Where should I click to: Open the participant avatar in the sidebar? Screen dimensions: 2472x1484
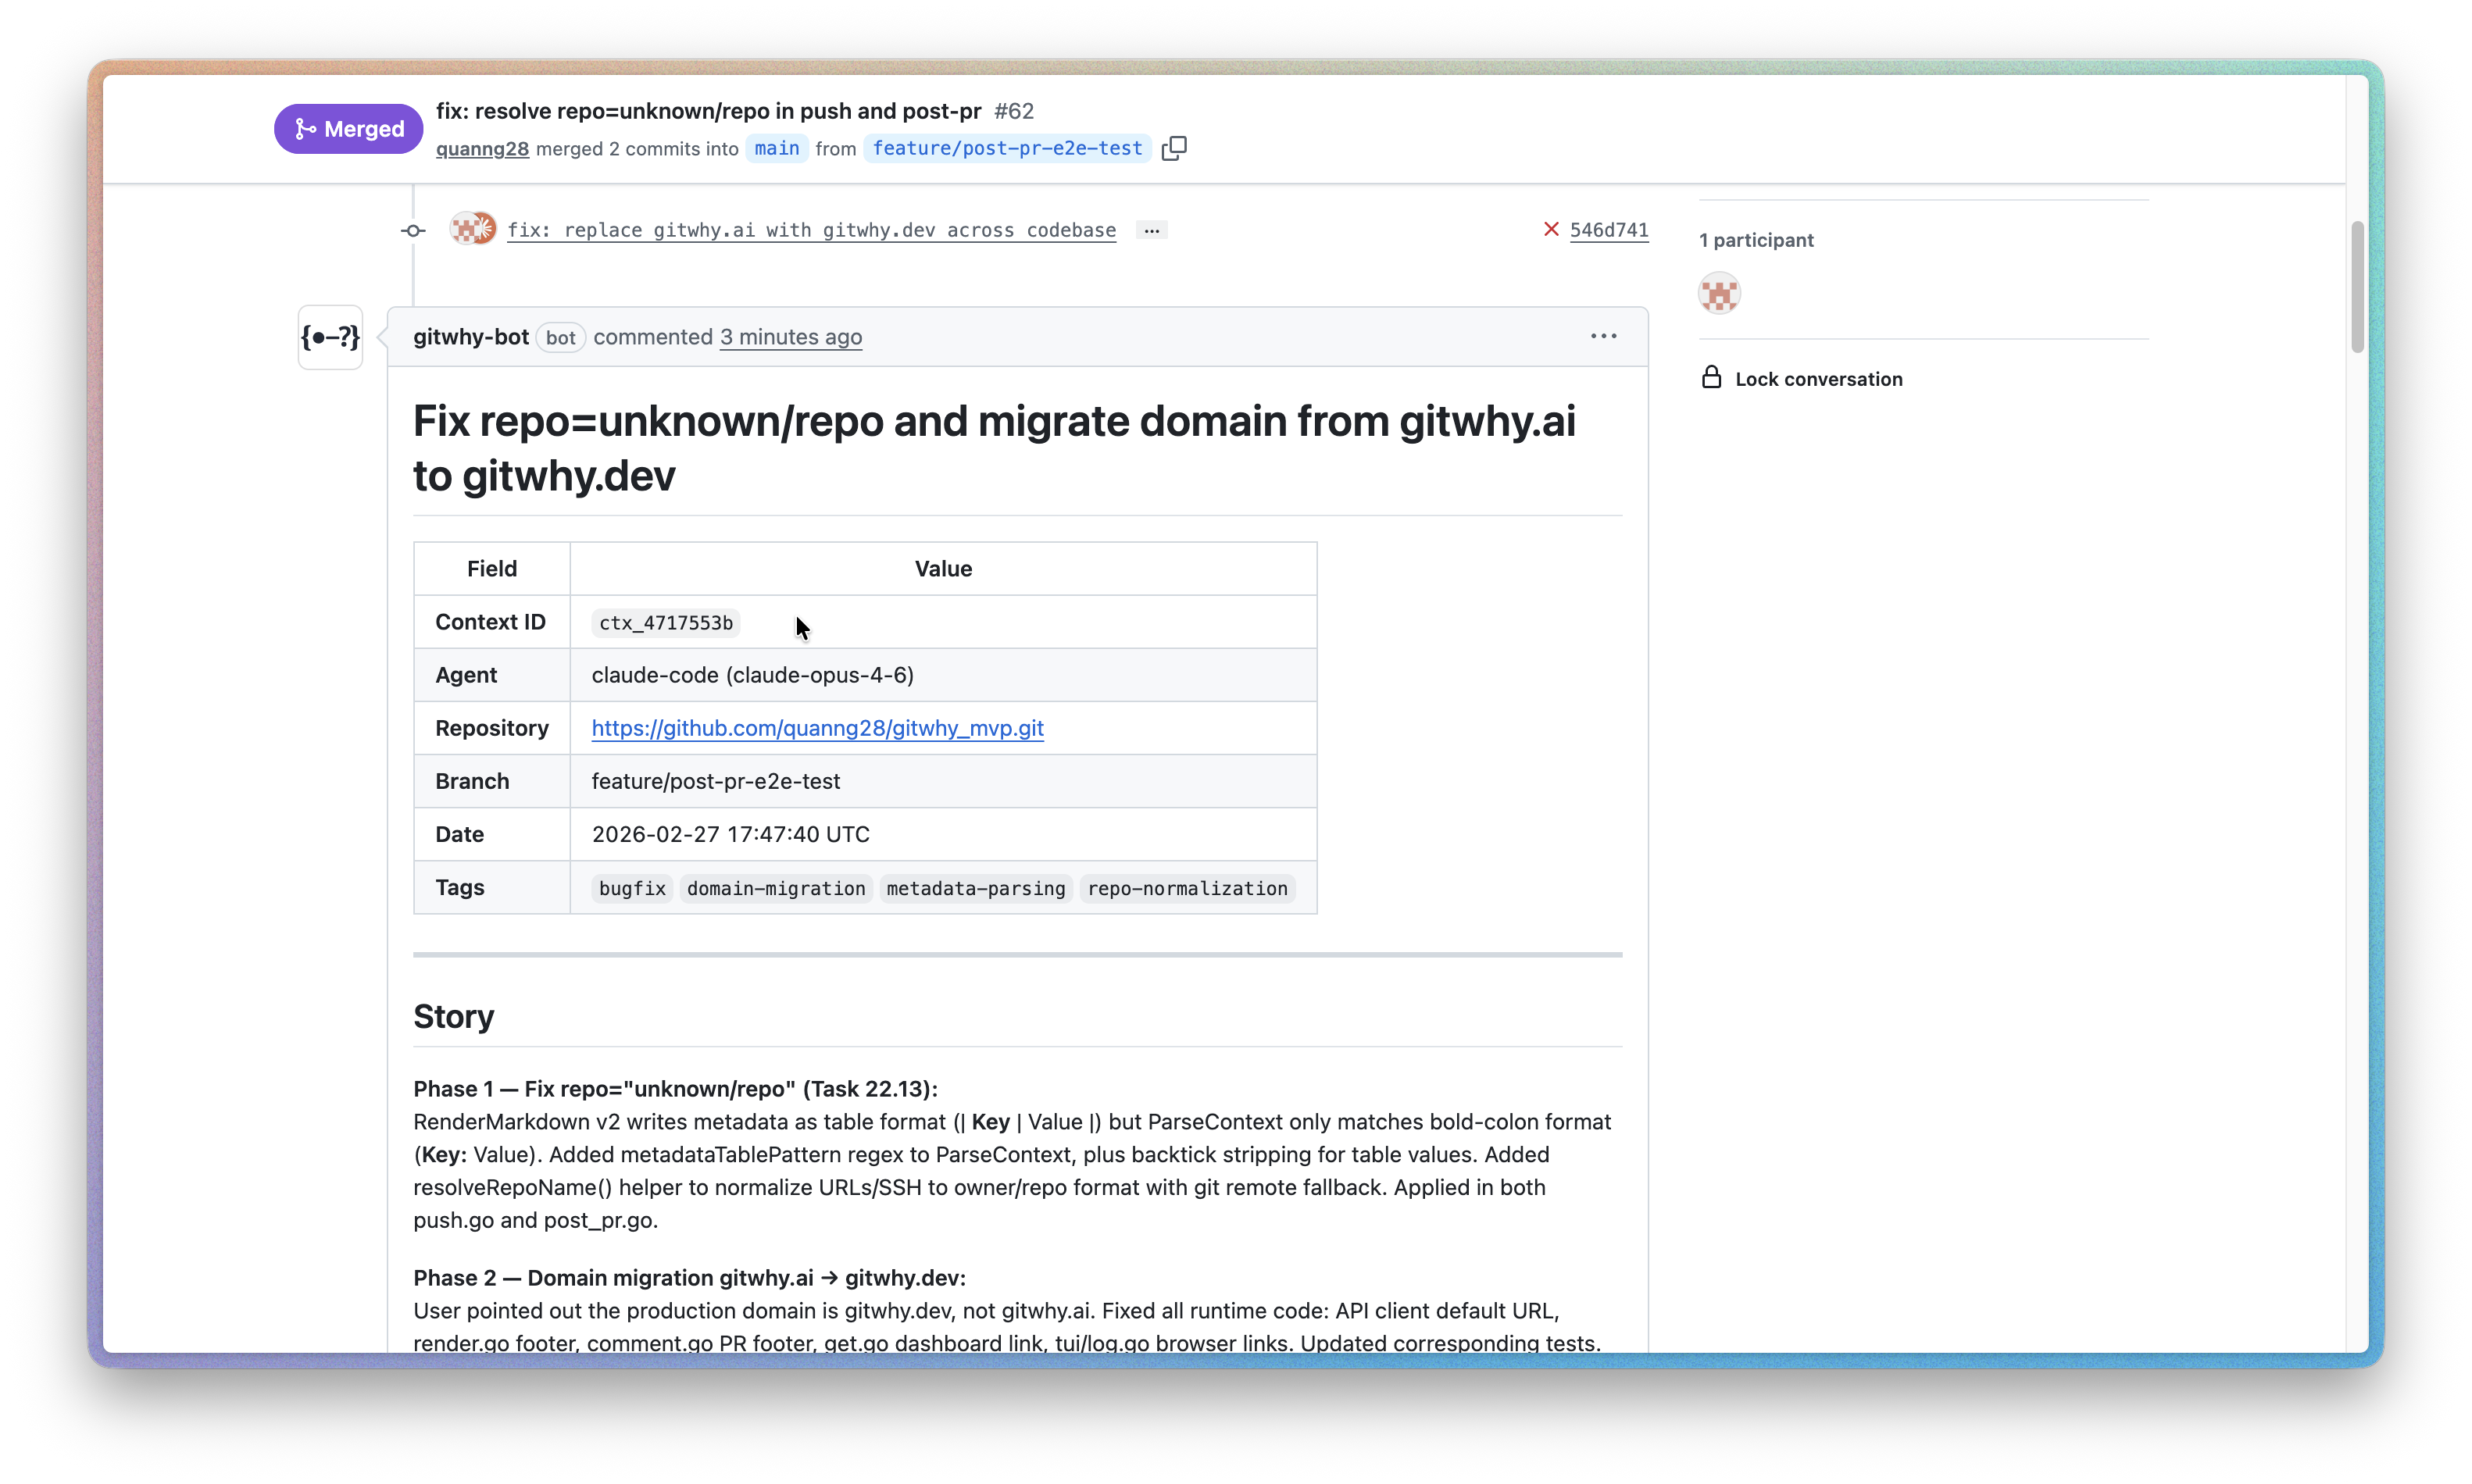click(x=1719, y=294)
